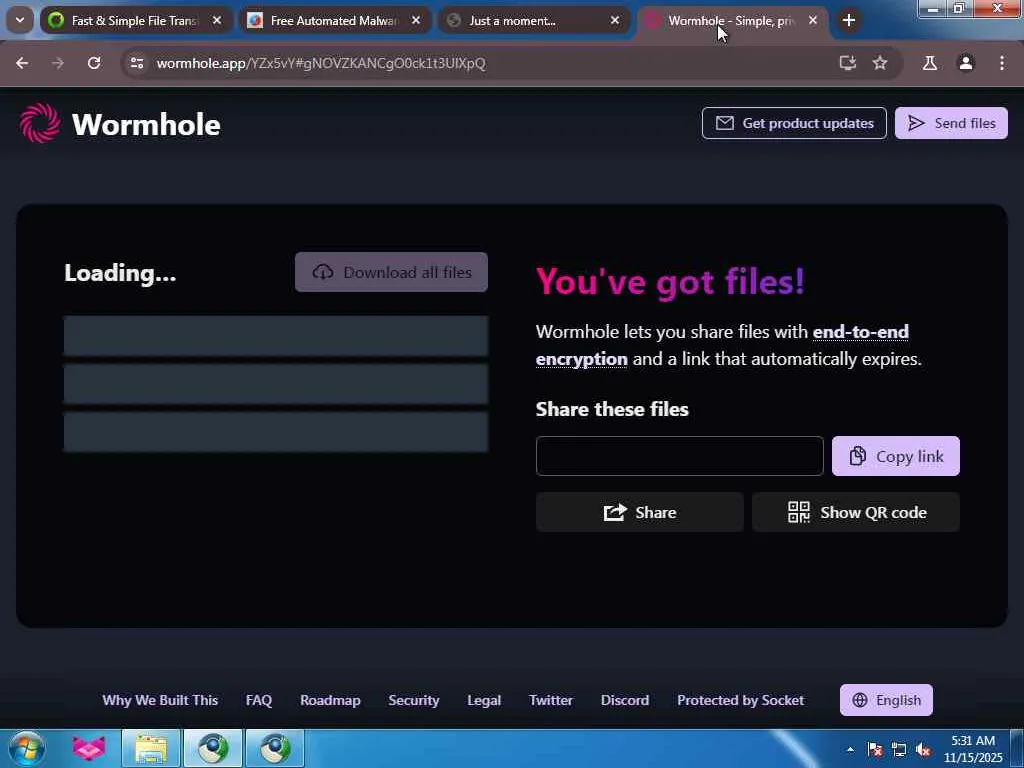Open the Twitter footer link
This screenshot has width=1024, height=768.
coord(551,700)
